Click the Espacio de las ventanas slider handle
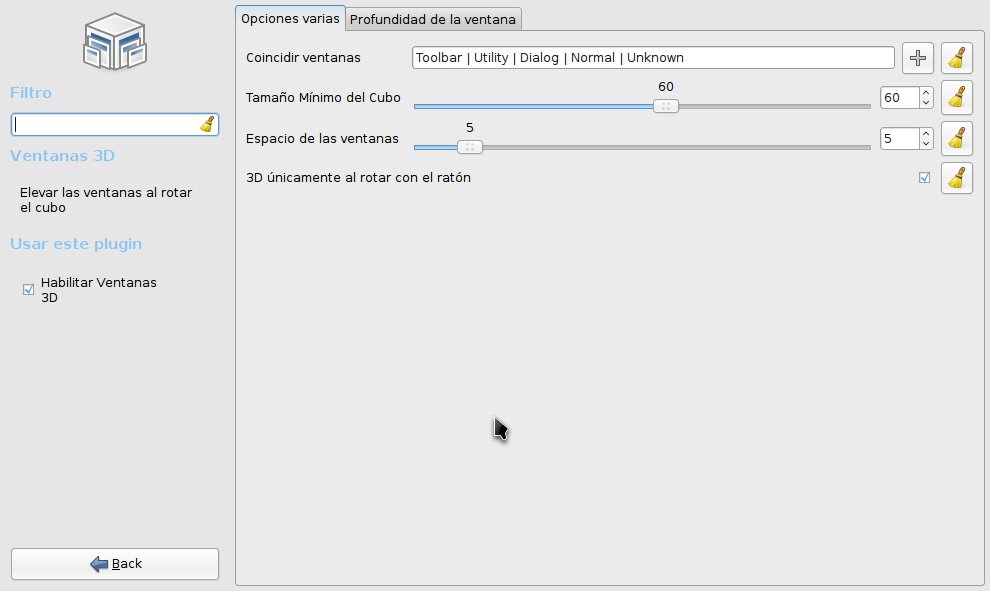 (x=469, y=146)
